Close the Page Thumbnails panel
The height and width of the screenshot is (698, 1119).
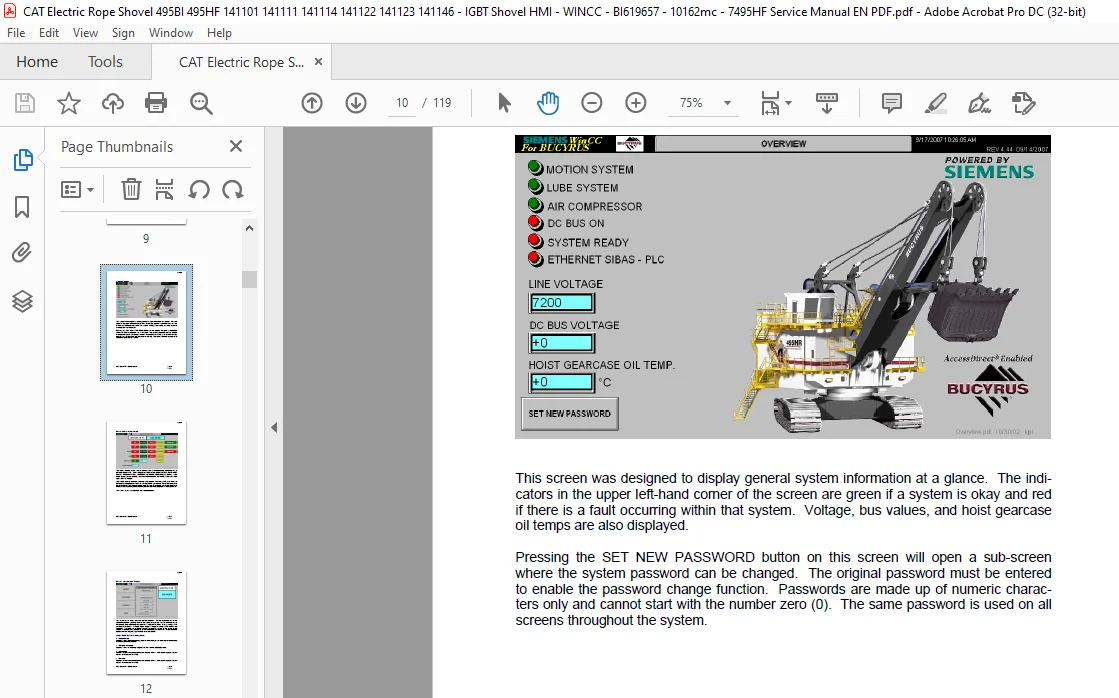pyautogui.click(x=236, y=146)
